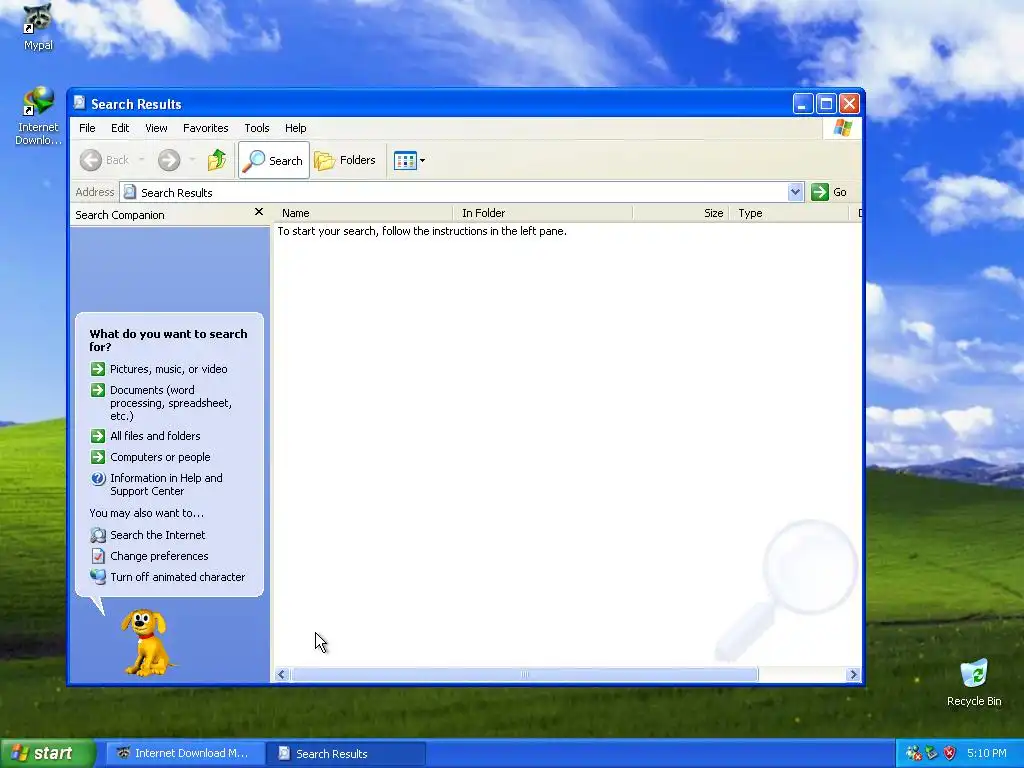Click the checklist icon beside Change preferences
The width and height of the screenshot is (1024, 768).
tap(98, 556)
